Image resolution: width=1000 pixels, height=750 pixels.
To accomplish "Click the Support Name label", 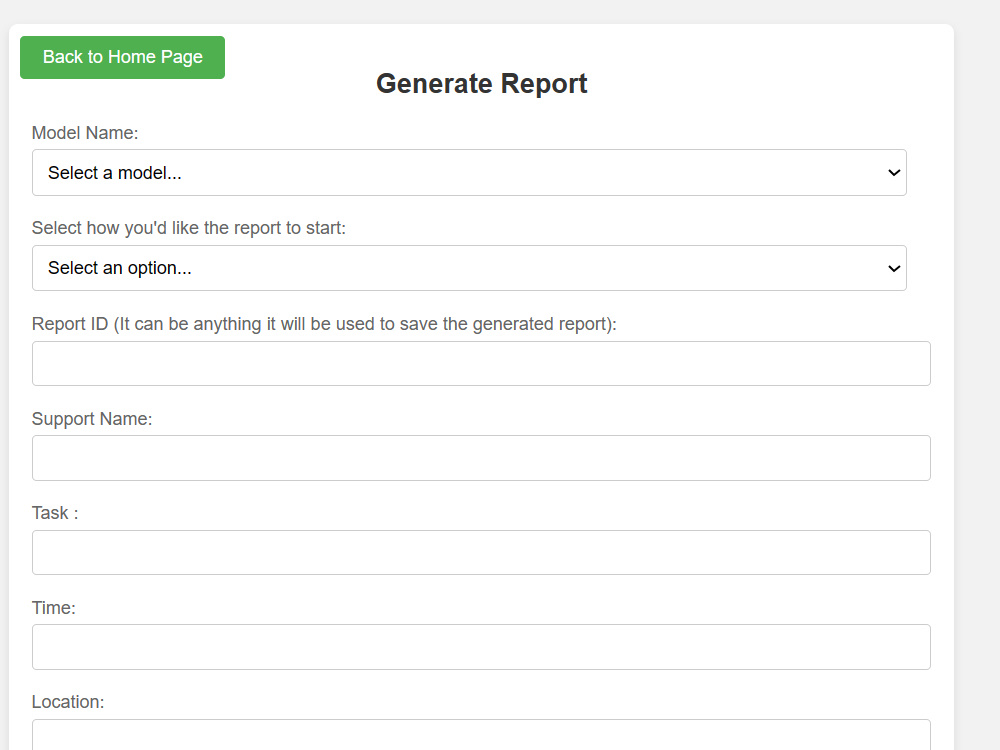I will click(92, 418).
